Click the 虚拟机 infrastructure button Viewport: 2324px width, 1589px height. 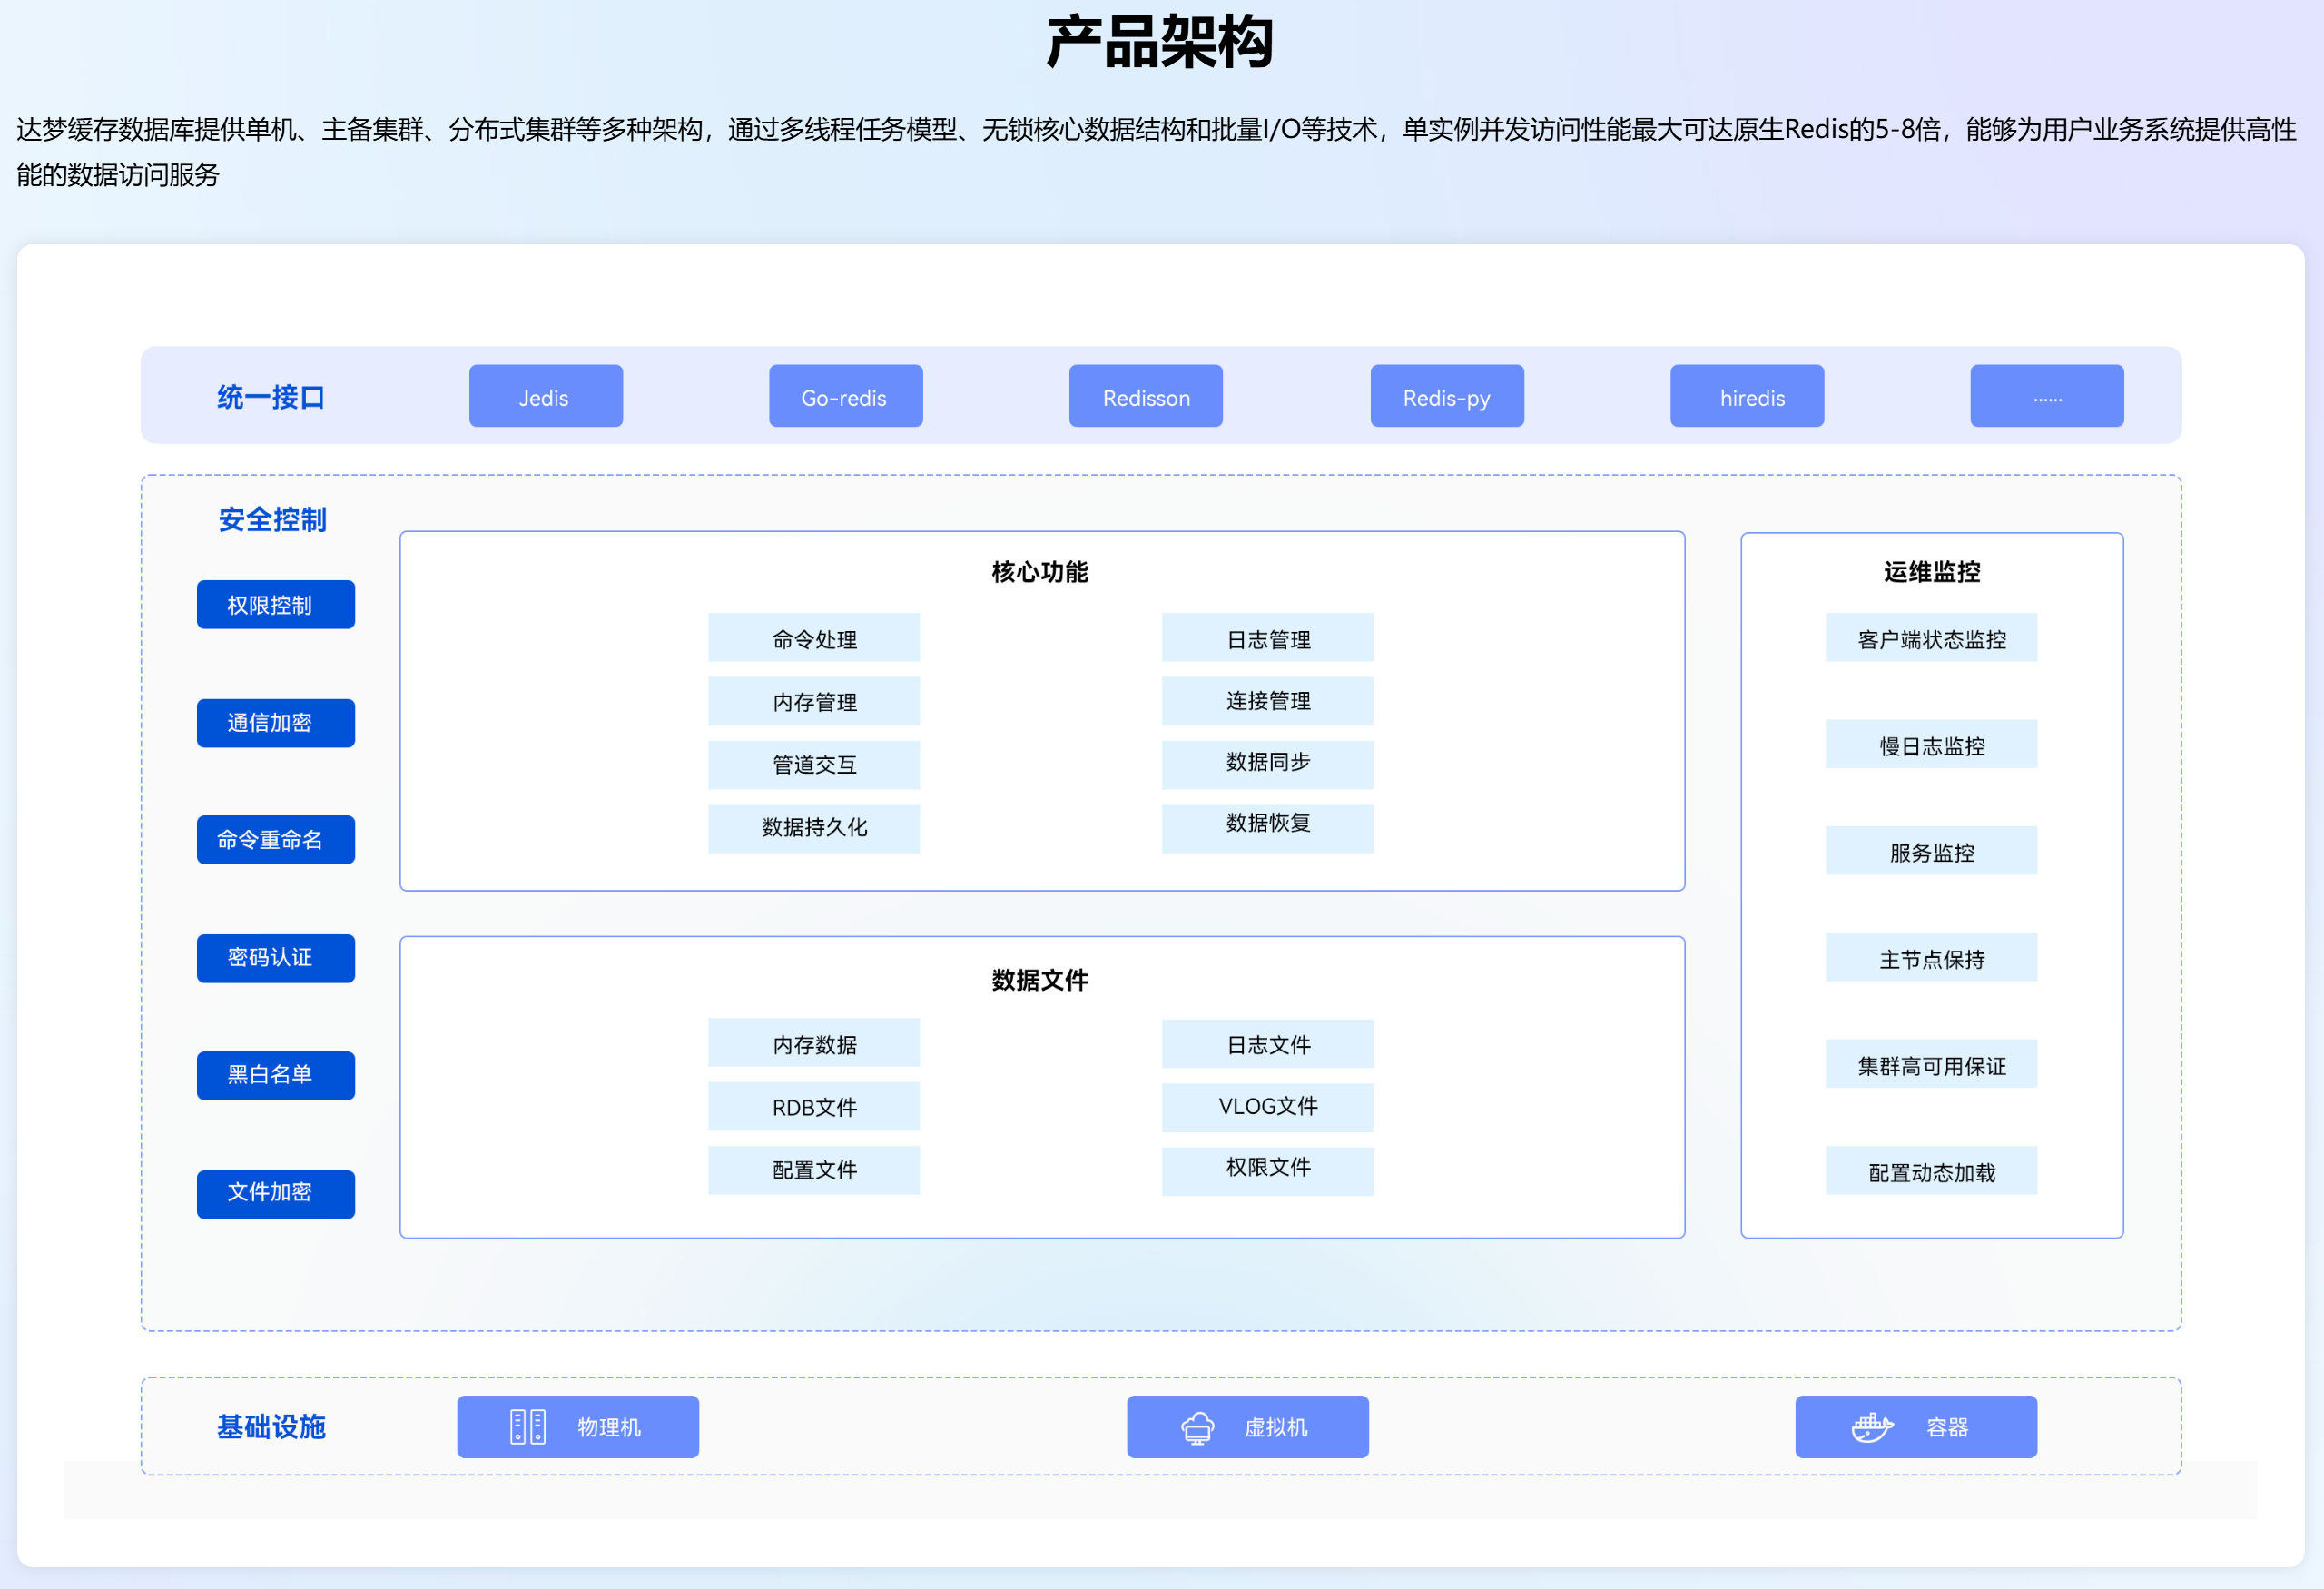click(1248, 1427)
